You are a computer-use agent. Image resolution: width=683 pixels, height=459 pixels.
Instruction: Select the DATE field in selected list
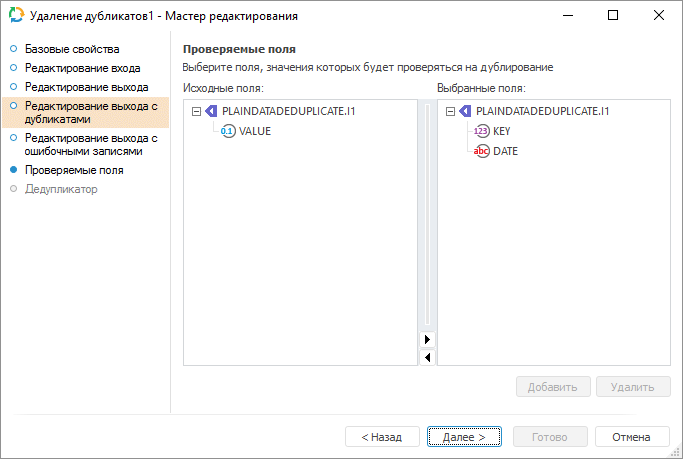(x=505, y=151)
